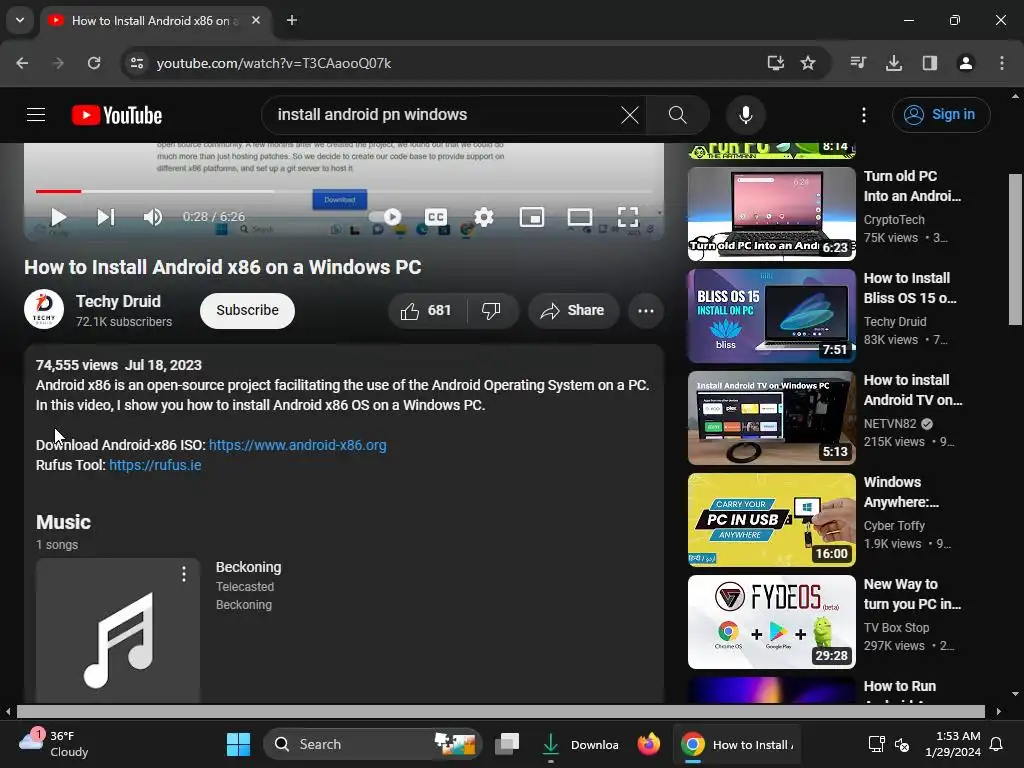Toggle closed captions CC
This screenshot has width=1024, height=768.
436,217
